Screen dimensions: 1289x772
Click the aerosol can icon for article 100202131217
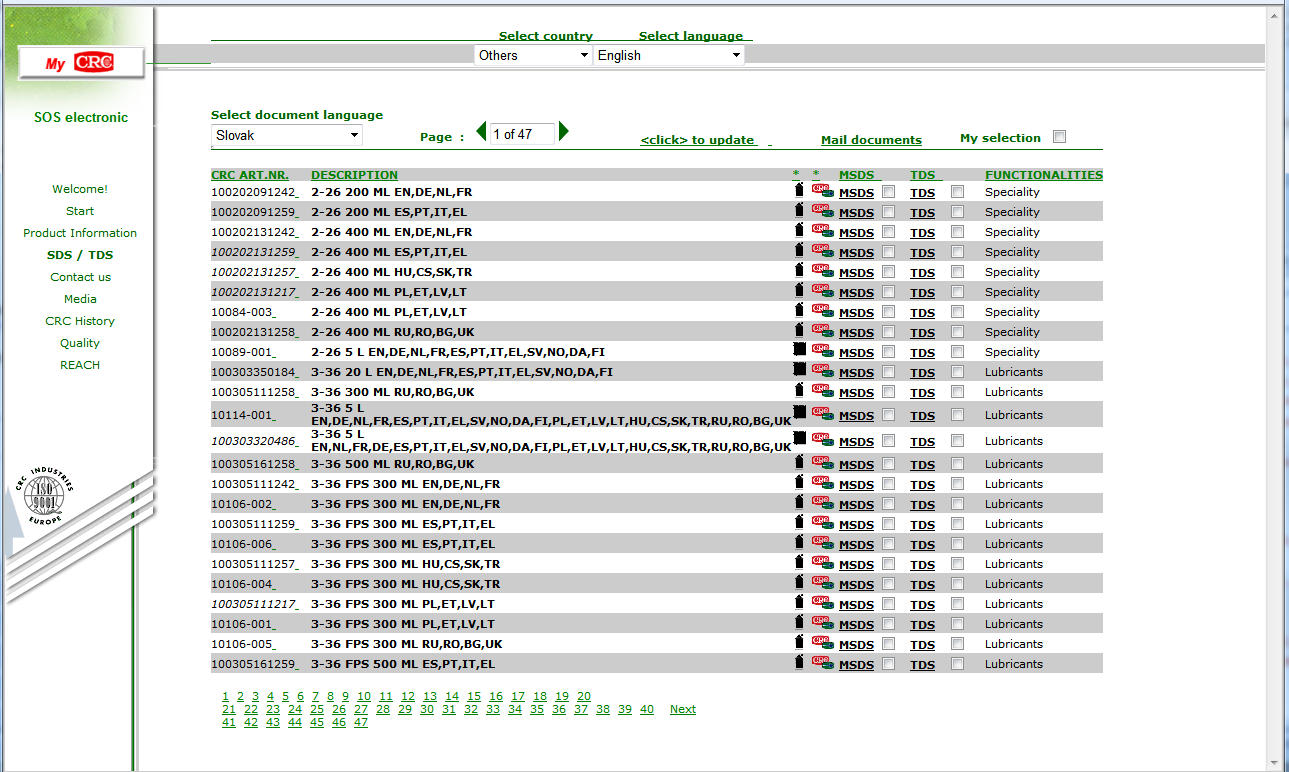[x=798, y=289]
